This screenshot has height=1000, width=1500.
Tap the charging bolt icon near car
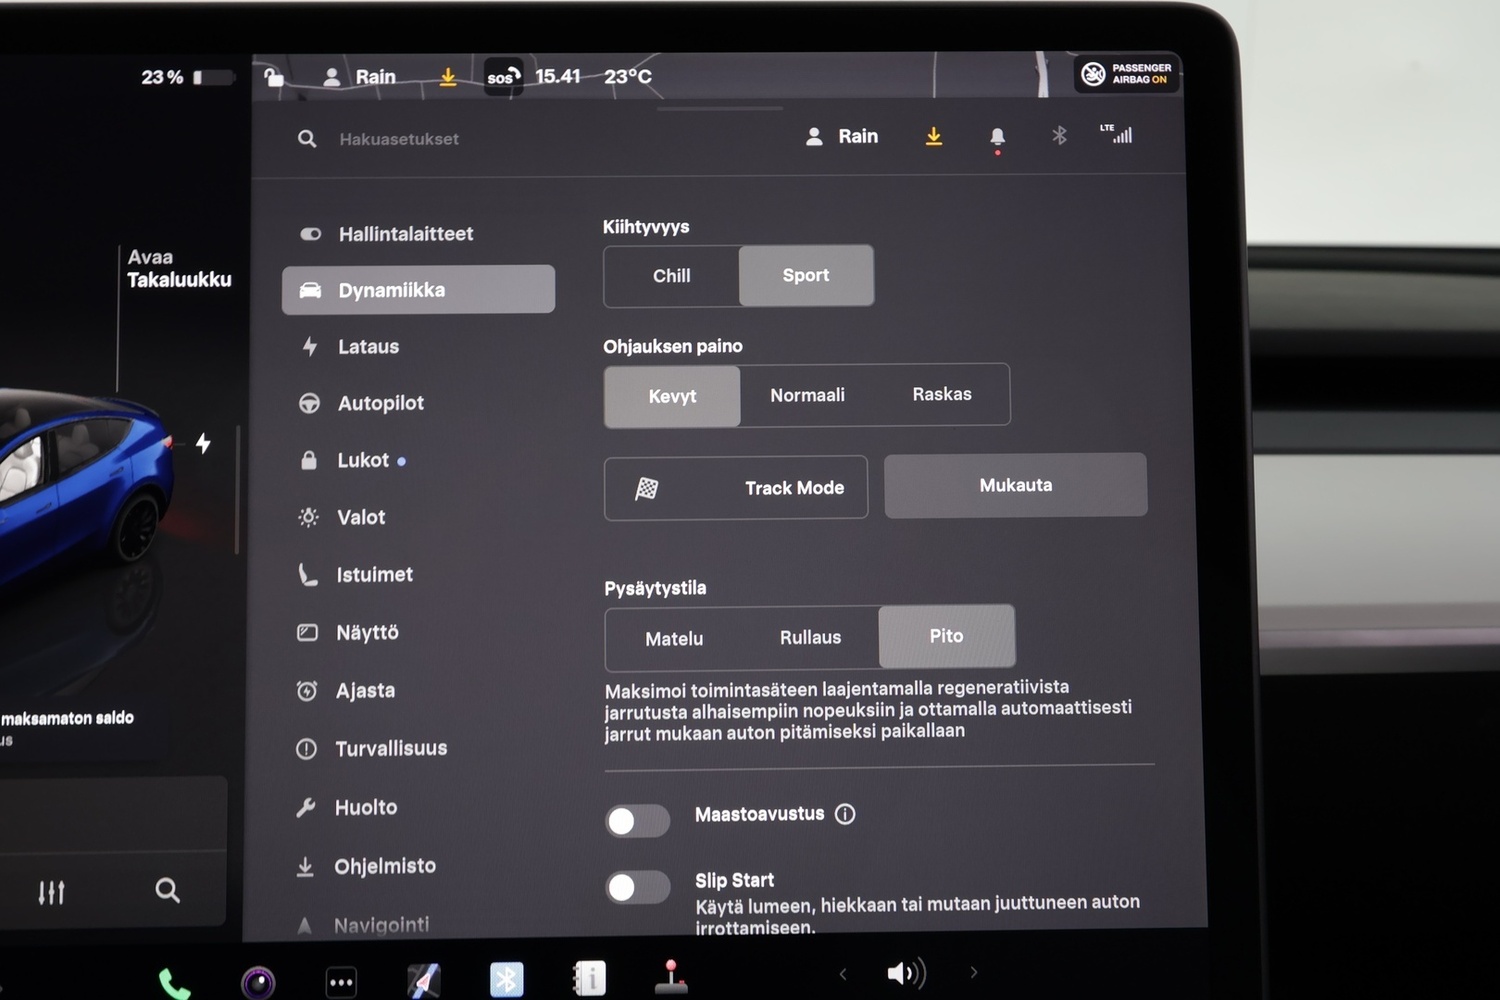pyautogui.click(x=203, y=443)
